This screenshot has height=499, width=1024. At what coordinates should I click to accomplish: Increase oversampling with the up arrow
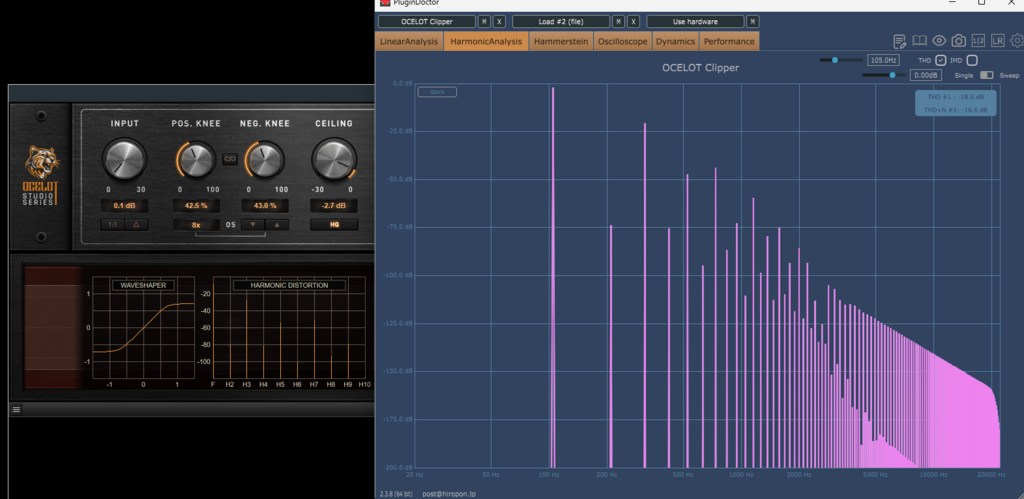(277, 225)
